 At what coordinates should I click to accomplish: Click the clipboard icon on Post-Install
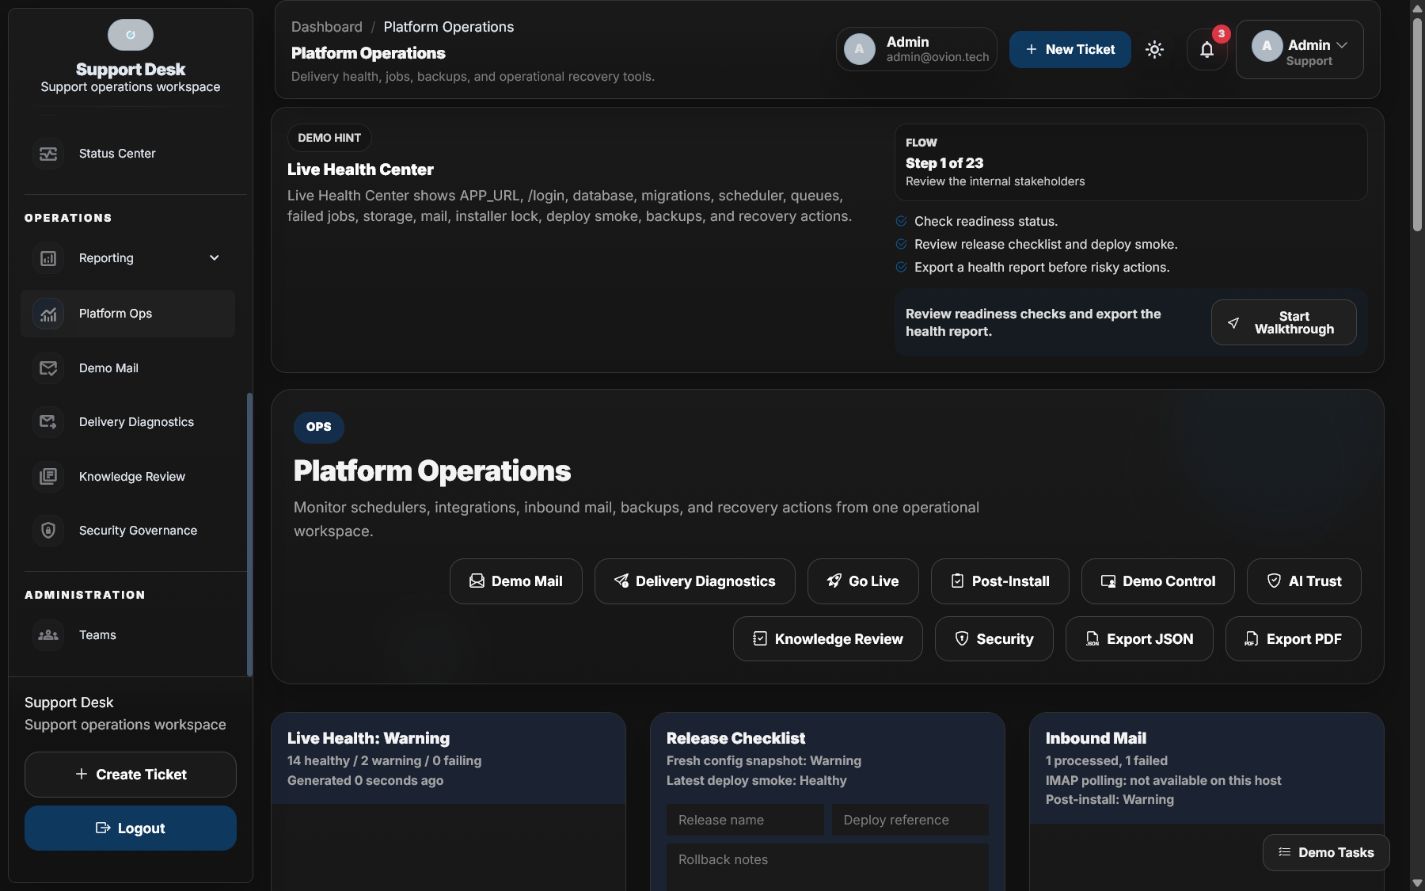click(x=957, y=581)
